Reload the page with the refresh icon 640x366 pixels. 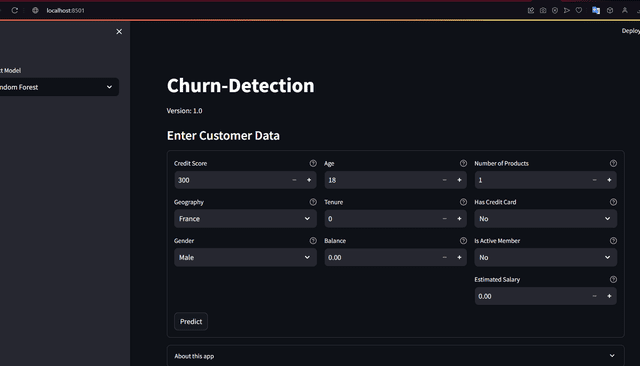coord(15,10)
